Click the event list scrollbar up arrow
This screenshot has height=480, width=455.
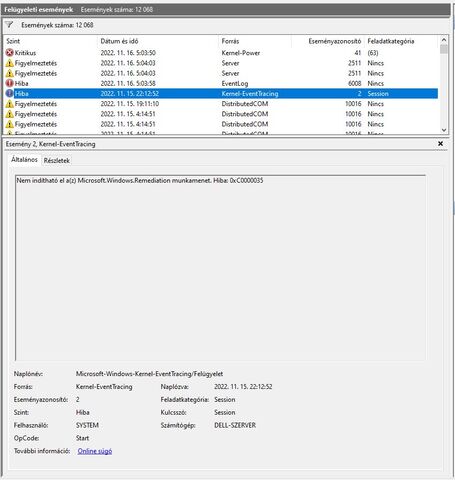444,40
